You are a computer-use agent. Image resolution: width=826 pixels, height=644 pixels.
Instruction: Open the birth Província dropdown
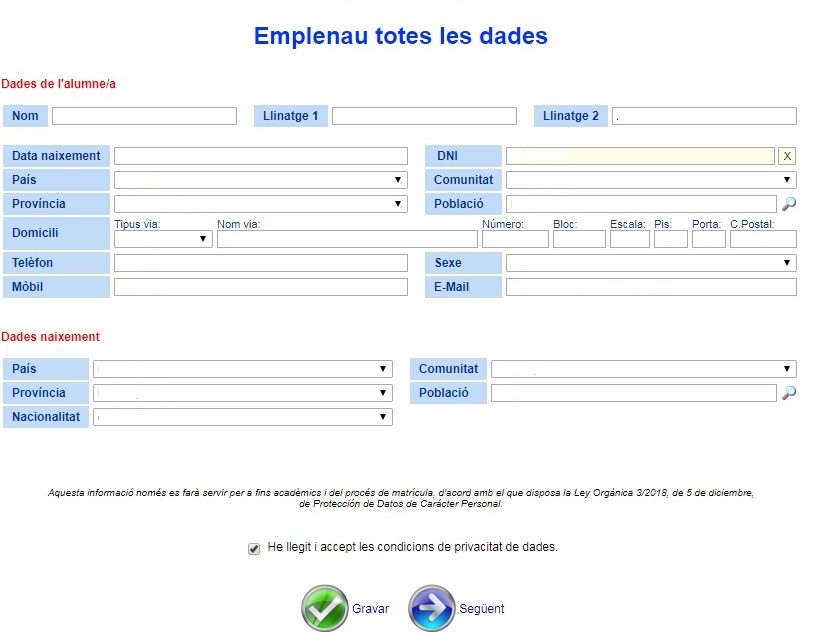(243, 393)
